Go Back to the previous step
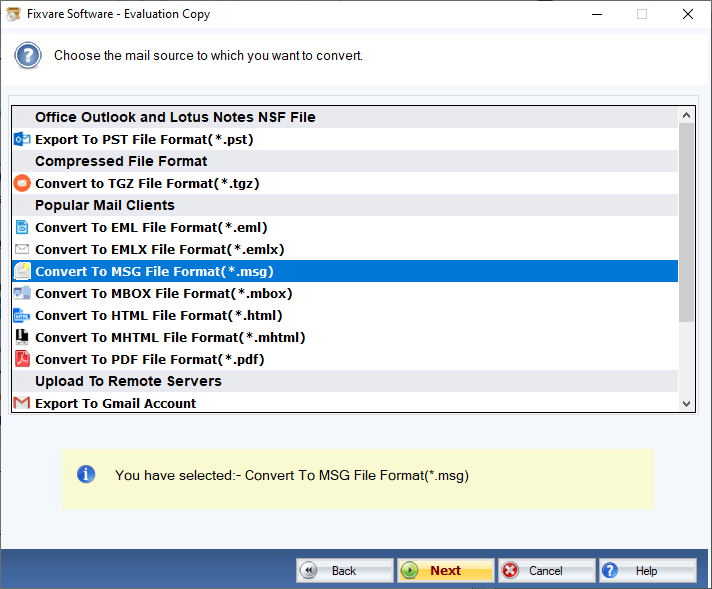Viewport: 712px width, 589px height. click(x=345, y=570)
